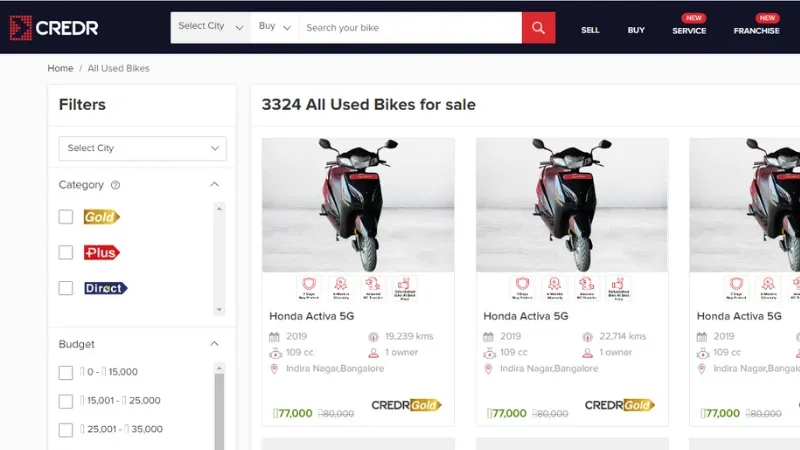Click odometer icon beside 19,239 kms

point(373,337)
